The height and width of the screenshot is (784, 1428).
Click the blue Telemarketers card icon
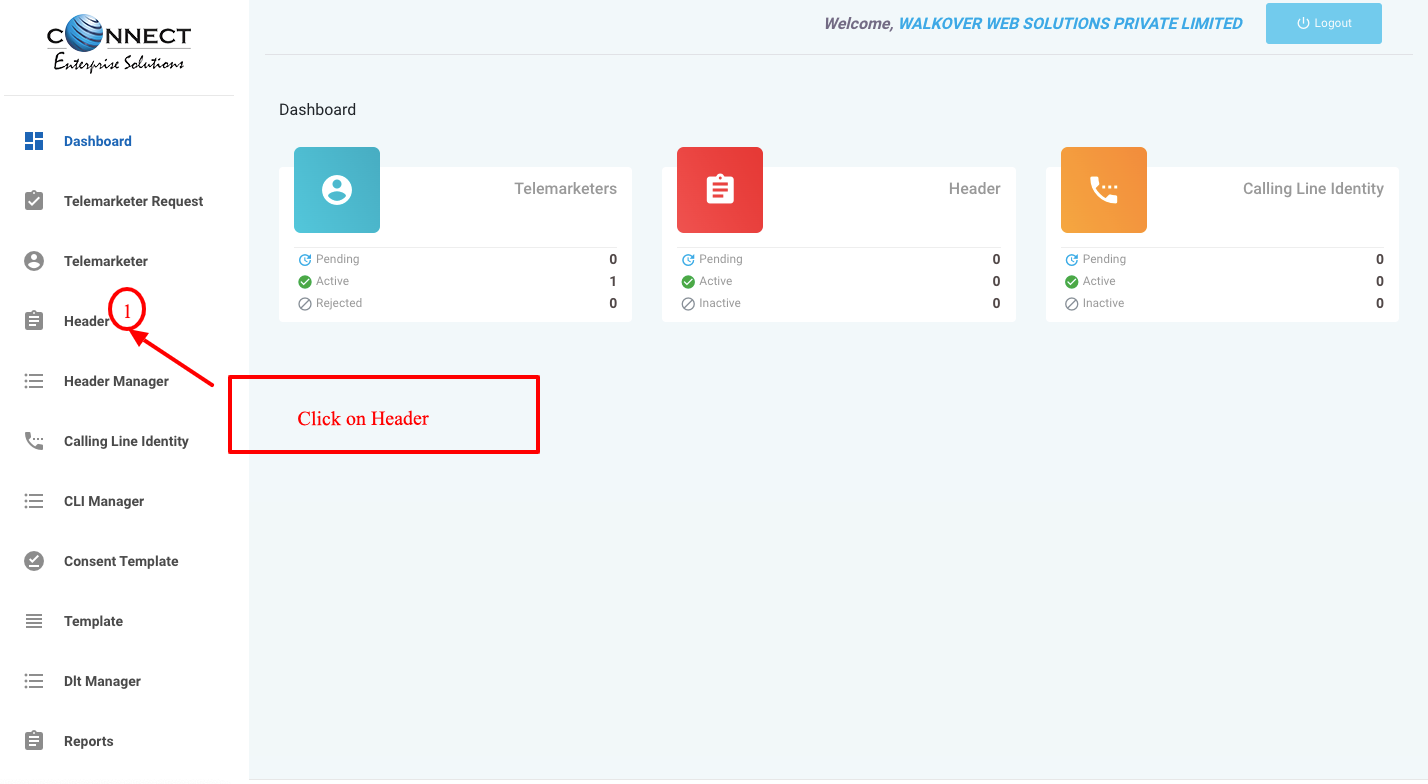(337, 190)
